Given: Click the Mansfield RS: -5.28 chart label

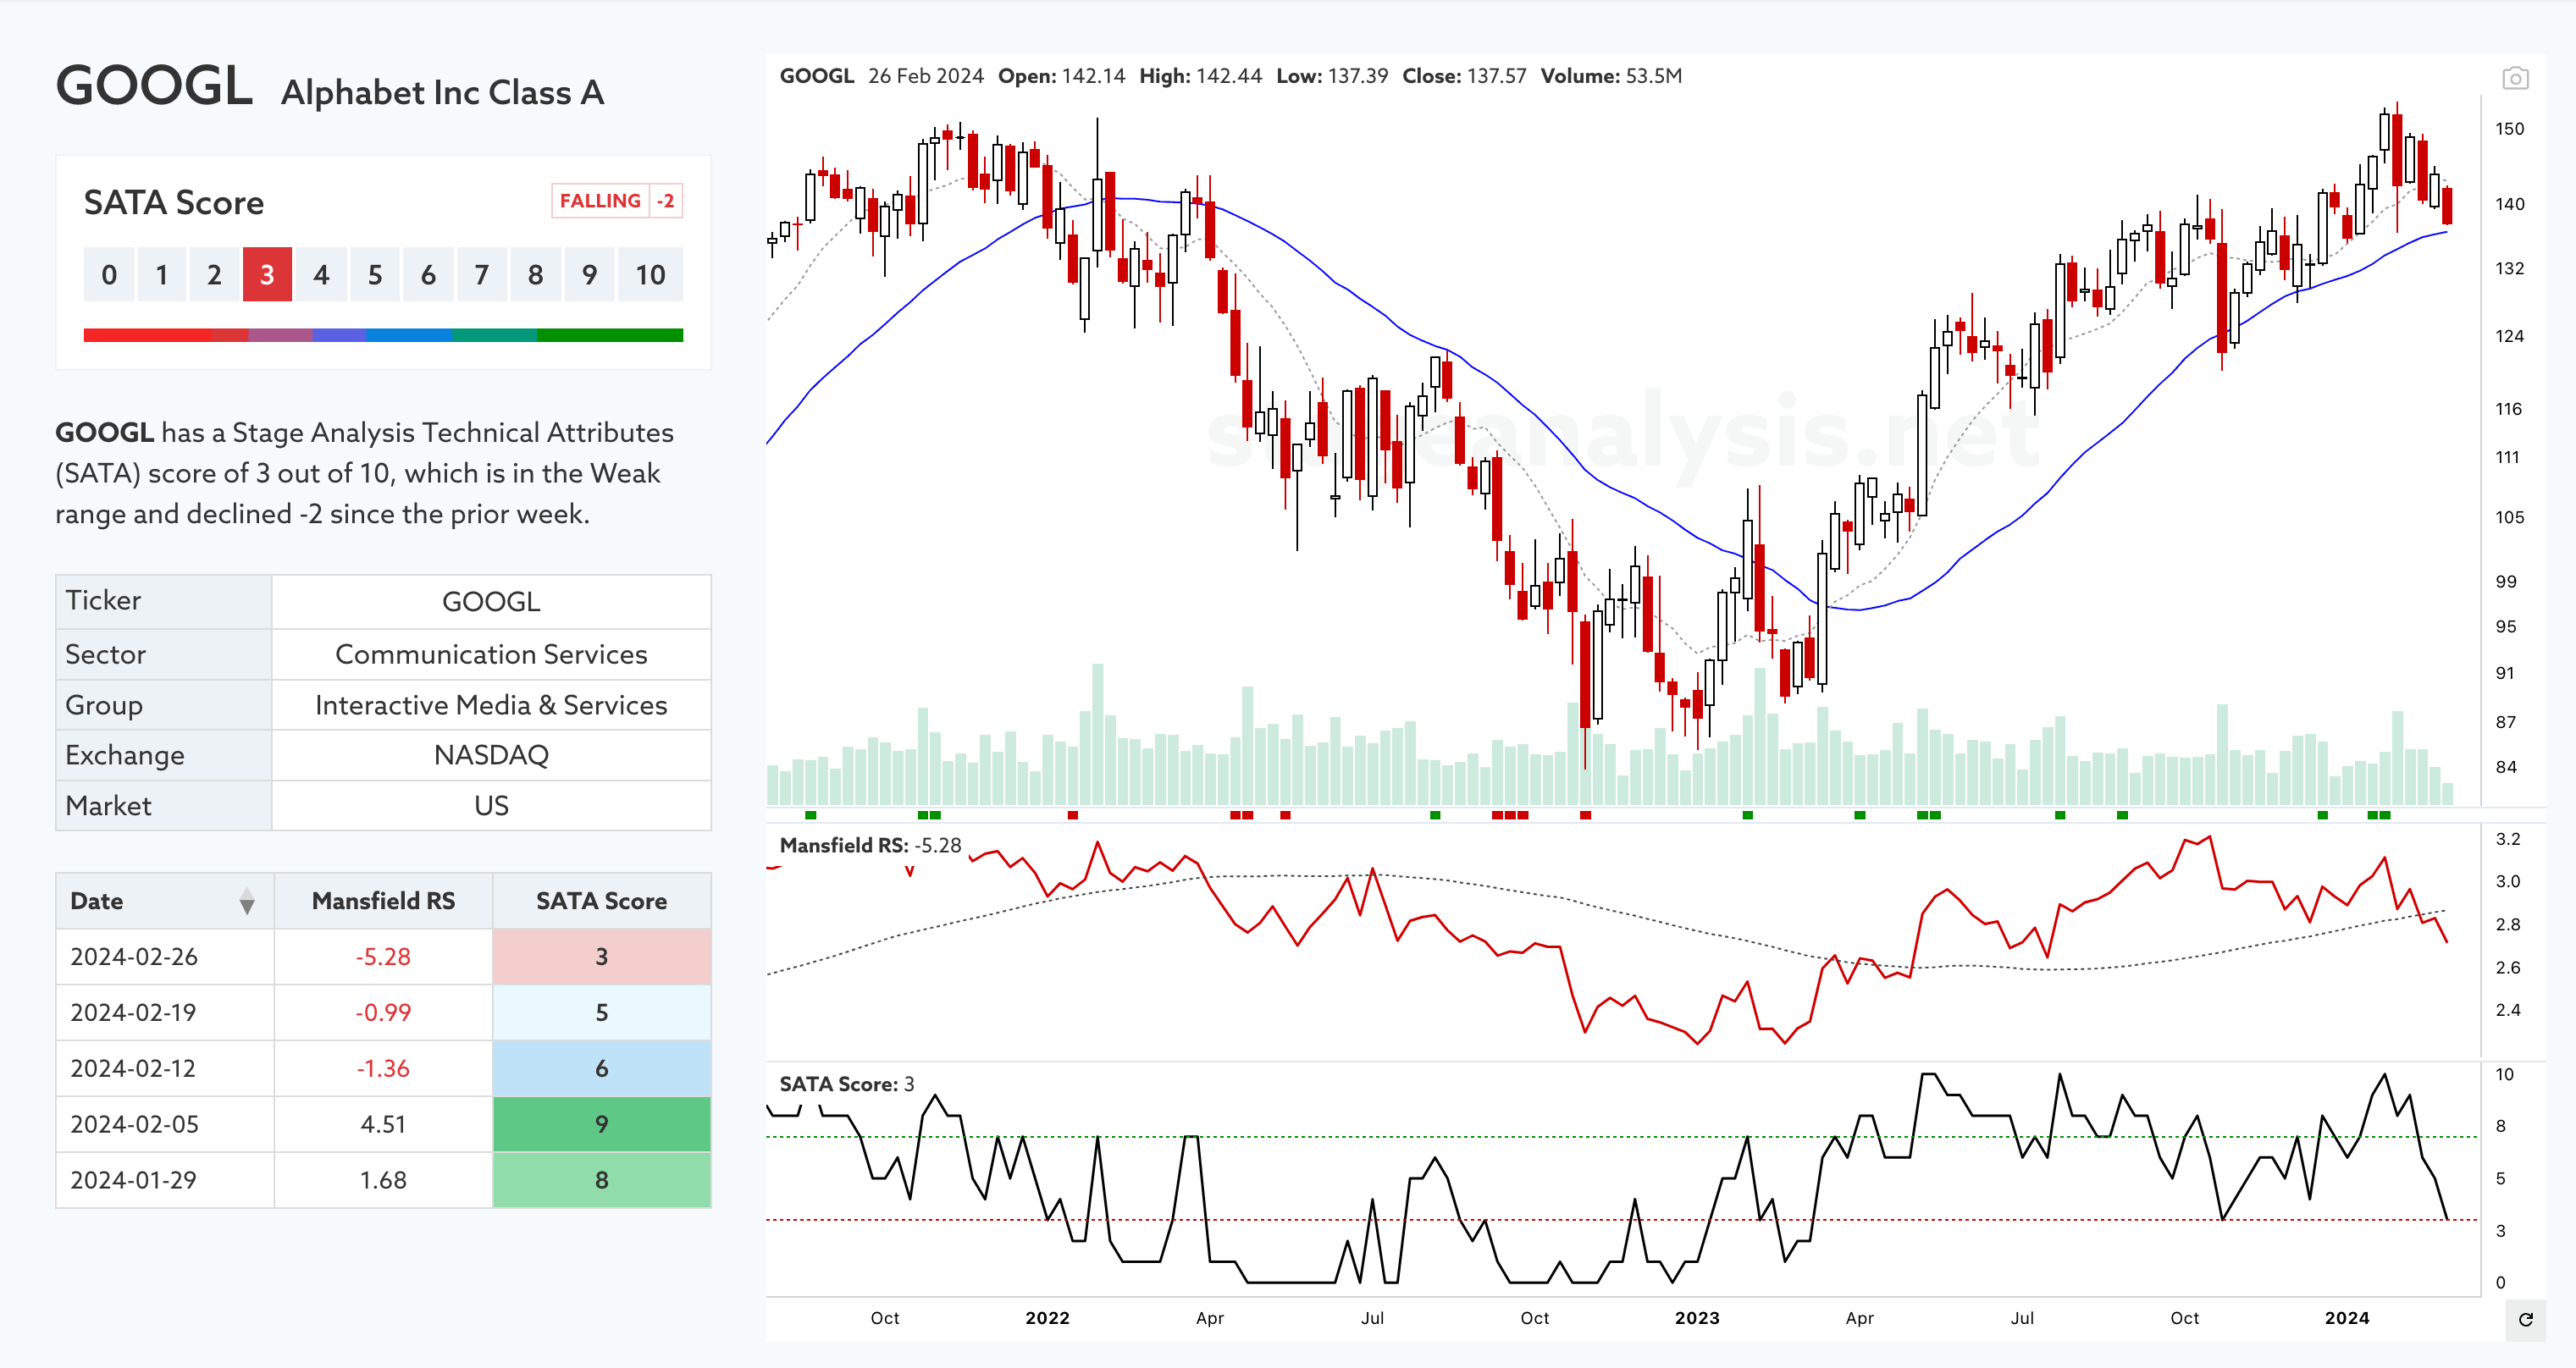Looking at the screenshot, I should (x=870, y=846).
